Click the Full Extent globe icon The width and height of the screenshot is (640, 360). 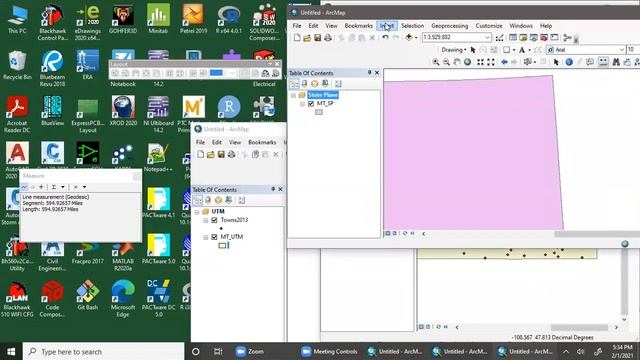coord(467,62)
